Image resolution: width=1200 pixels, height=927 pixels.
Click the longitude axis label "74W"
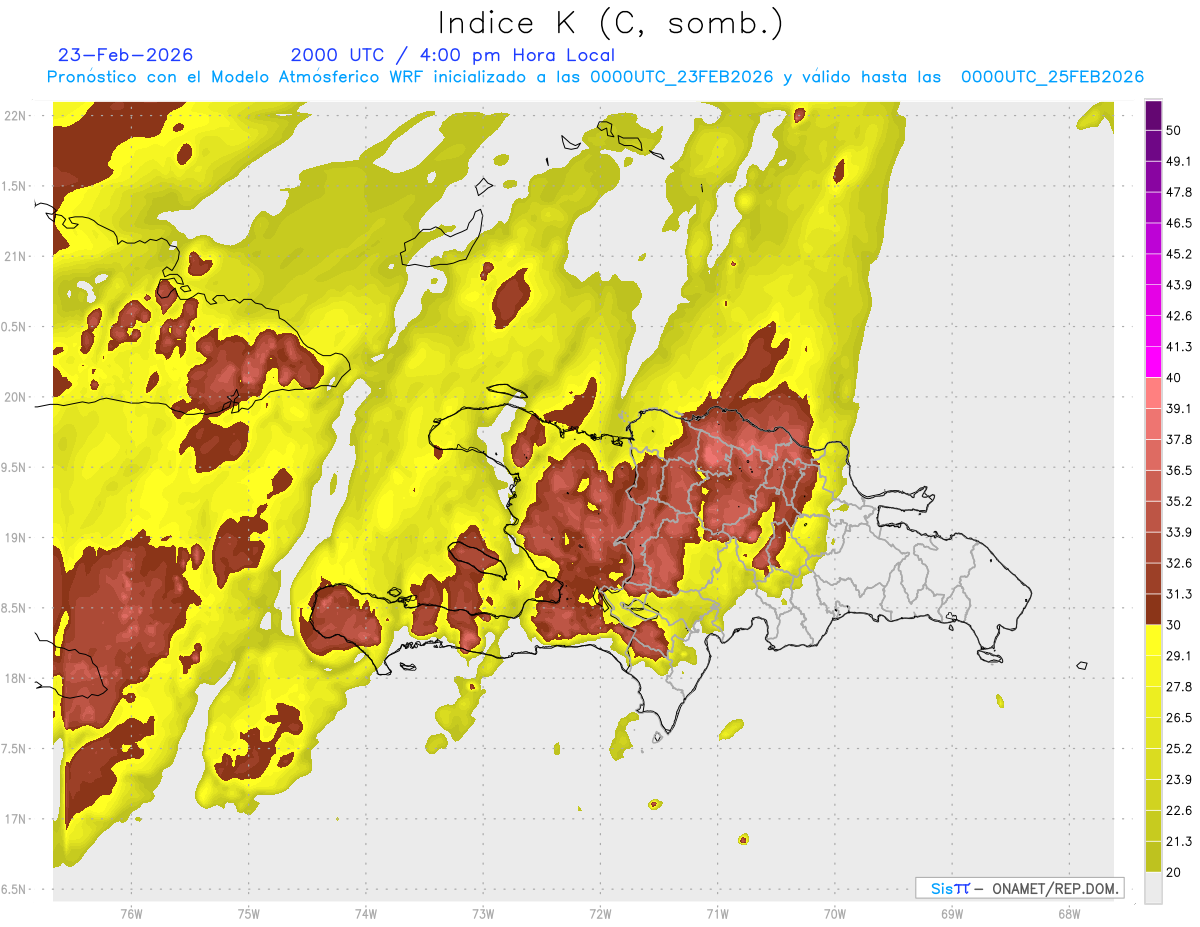click(365, 914)
